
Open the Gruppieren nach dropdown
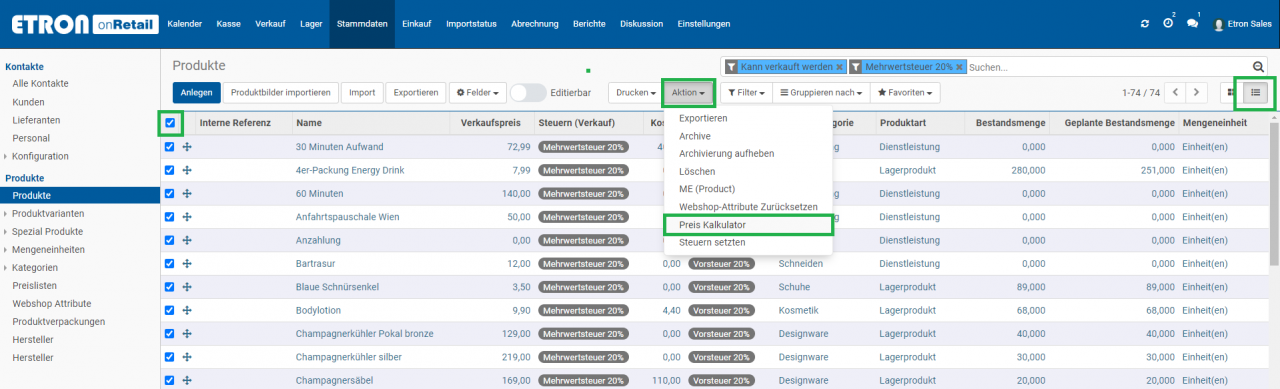[822, 92]
